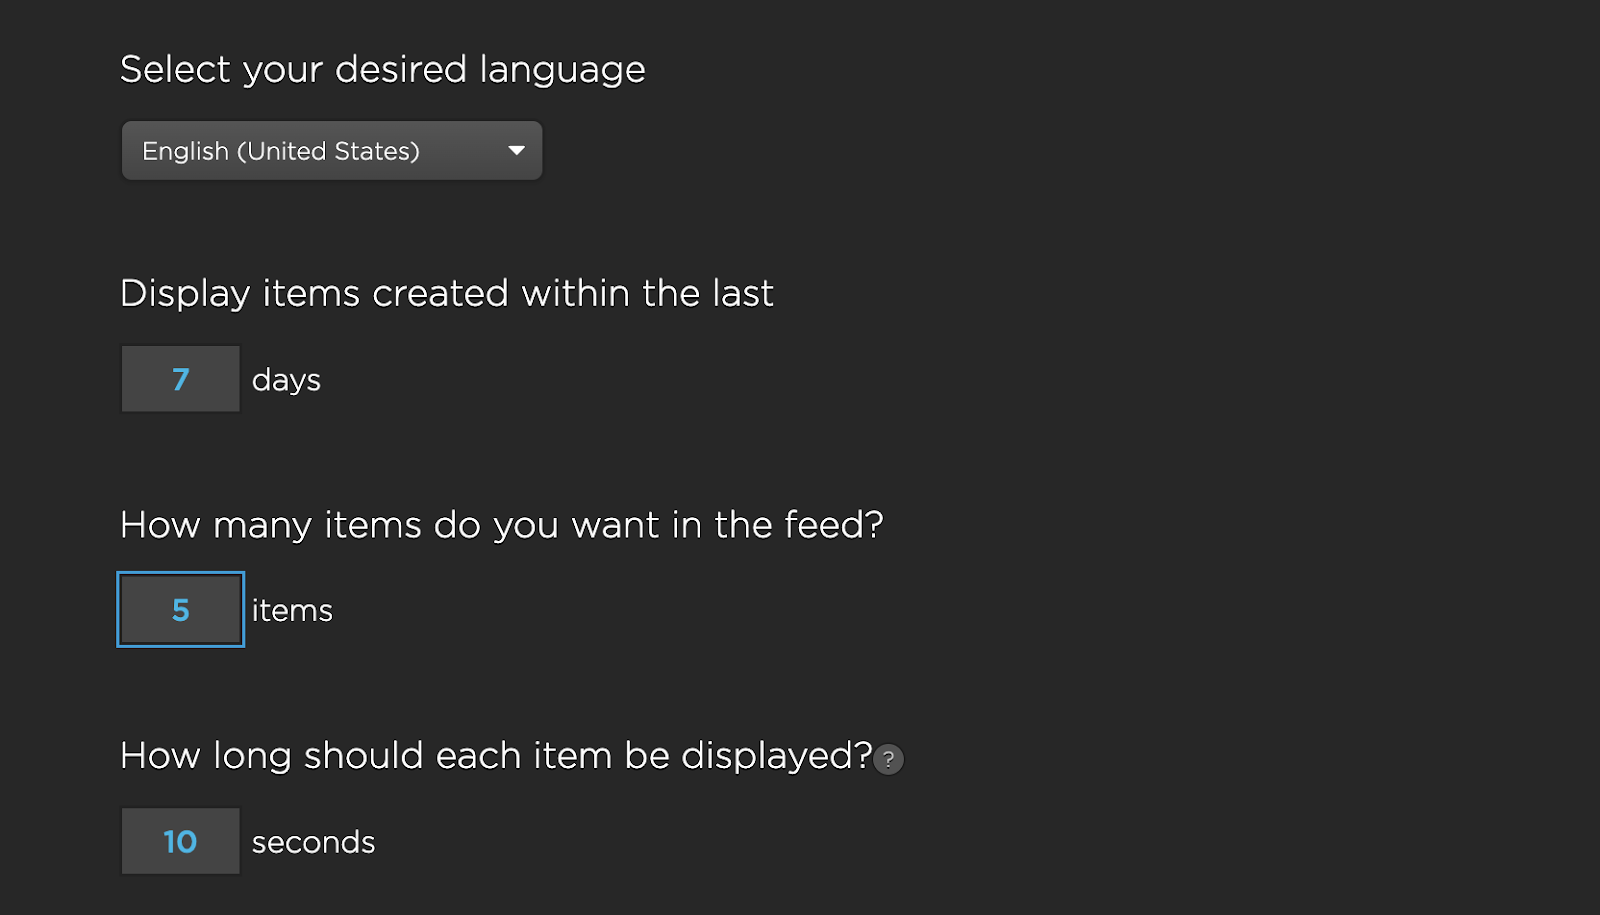Select the seconds duration input field
The height and width of the screenshot is (915, 1600).
[180, 842]
